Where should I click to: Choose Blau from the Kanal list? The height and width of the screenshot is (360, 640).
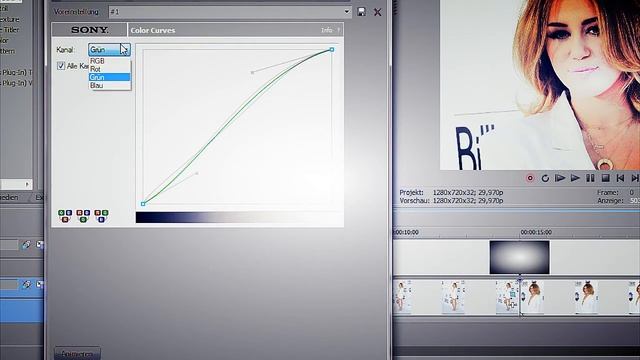pos(109,85)
